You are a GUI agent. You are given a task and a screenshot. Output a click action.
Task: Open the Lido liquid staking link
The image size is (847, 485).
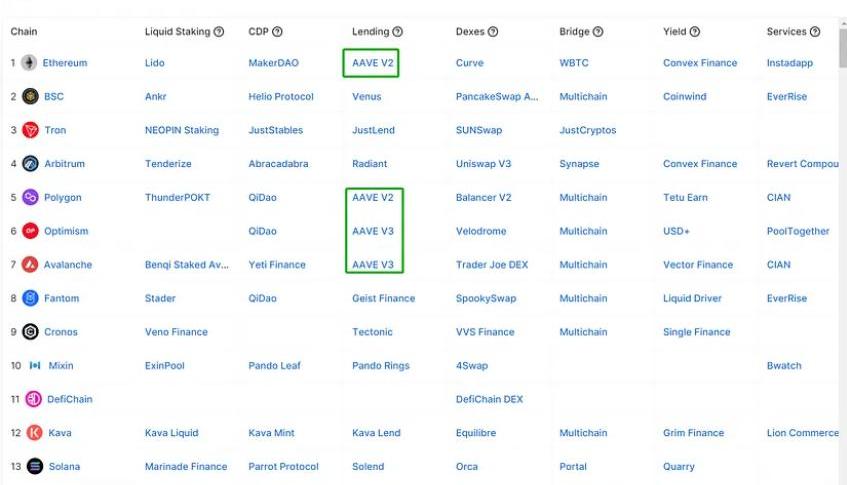154,63
